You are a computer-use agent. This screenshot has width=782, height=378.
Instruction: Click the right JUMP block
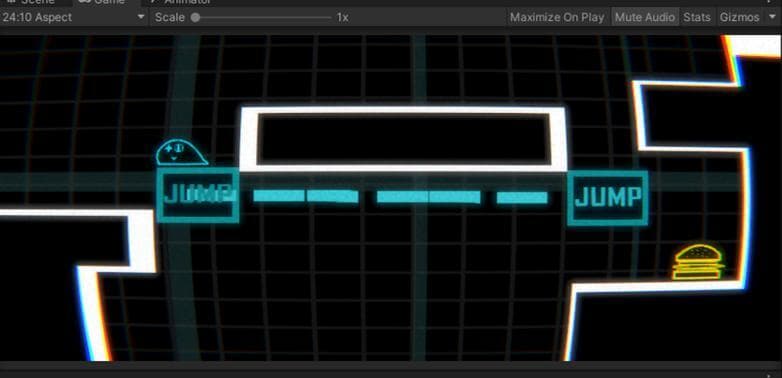(x=607, y=198)
